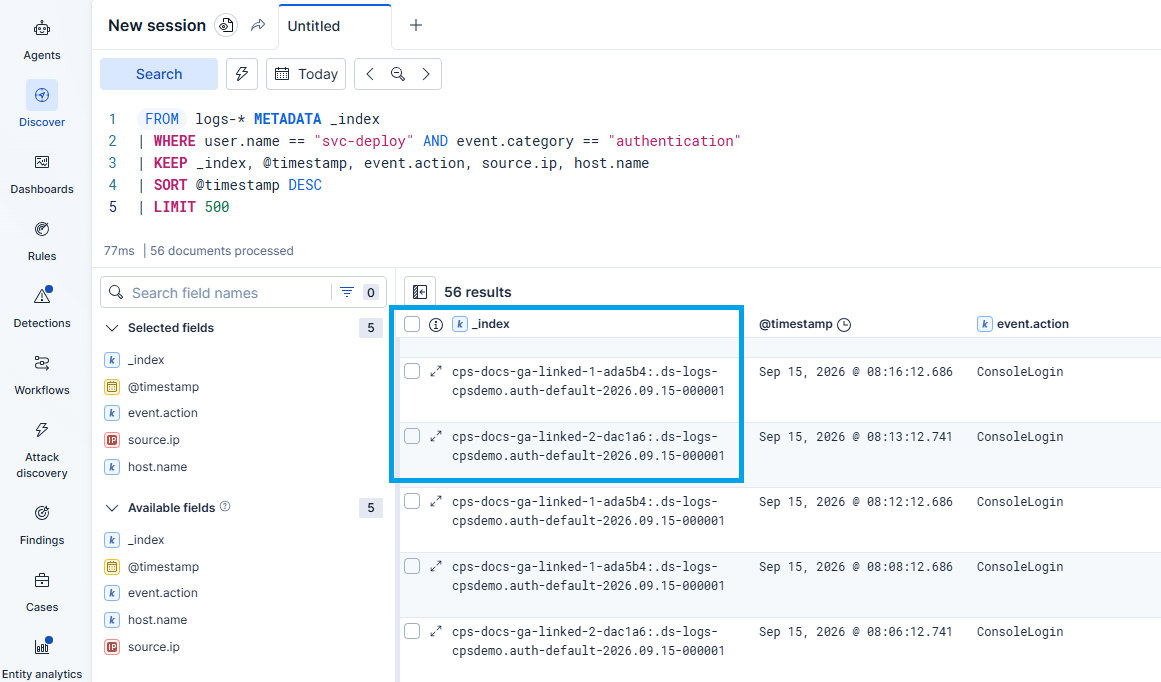Open Detections in the sidebar
The width and height of the screenshot is (1161, 682).
tap(41, 307)
